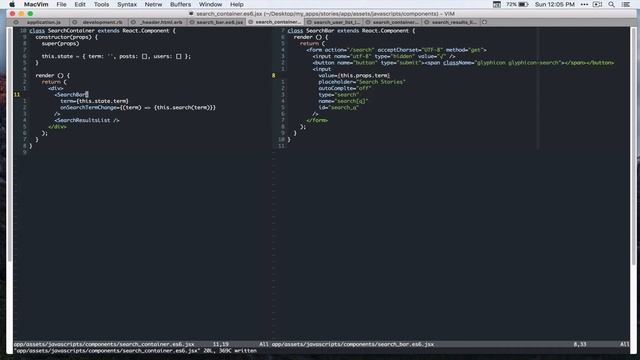Viewport: 640px width, 360px height.
Task: Open the Tools menu
Action: pos(101,4)
